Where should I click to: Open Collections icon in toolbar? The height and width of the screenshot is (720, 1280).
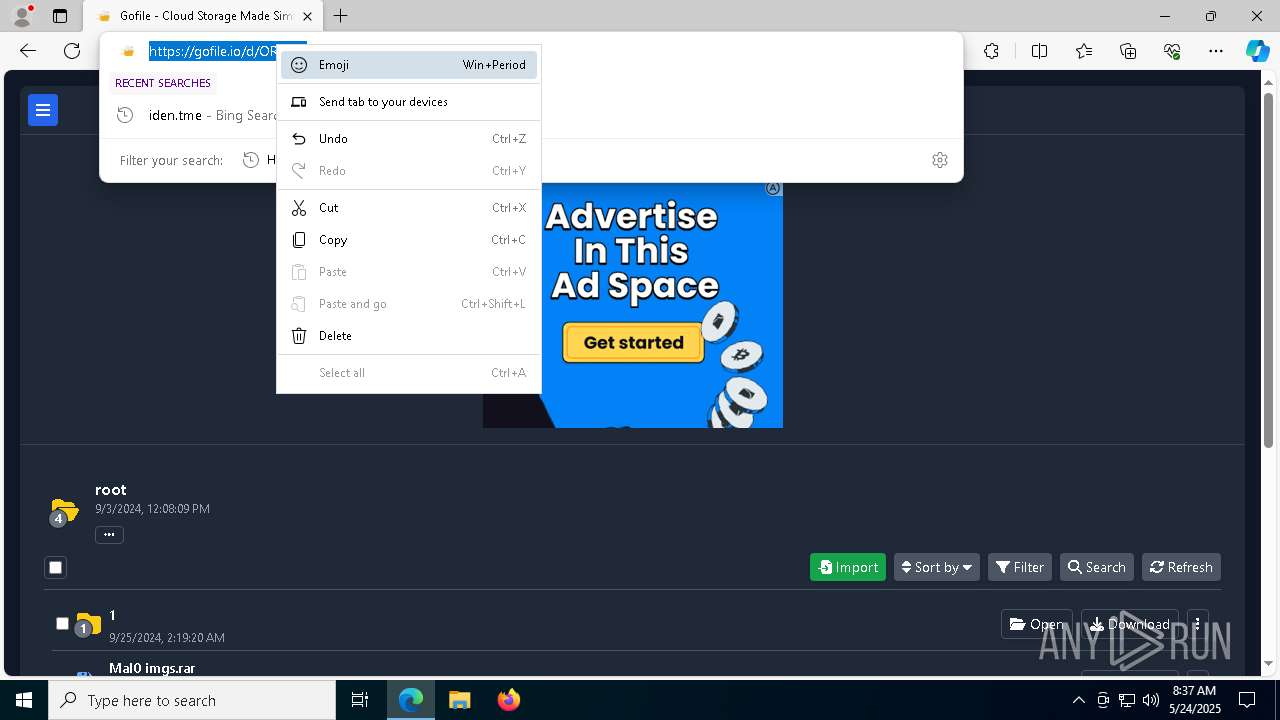click(1128, 51)
